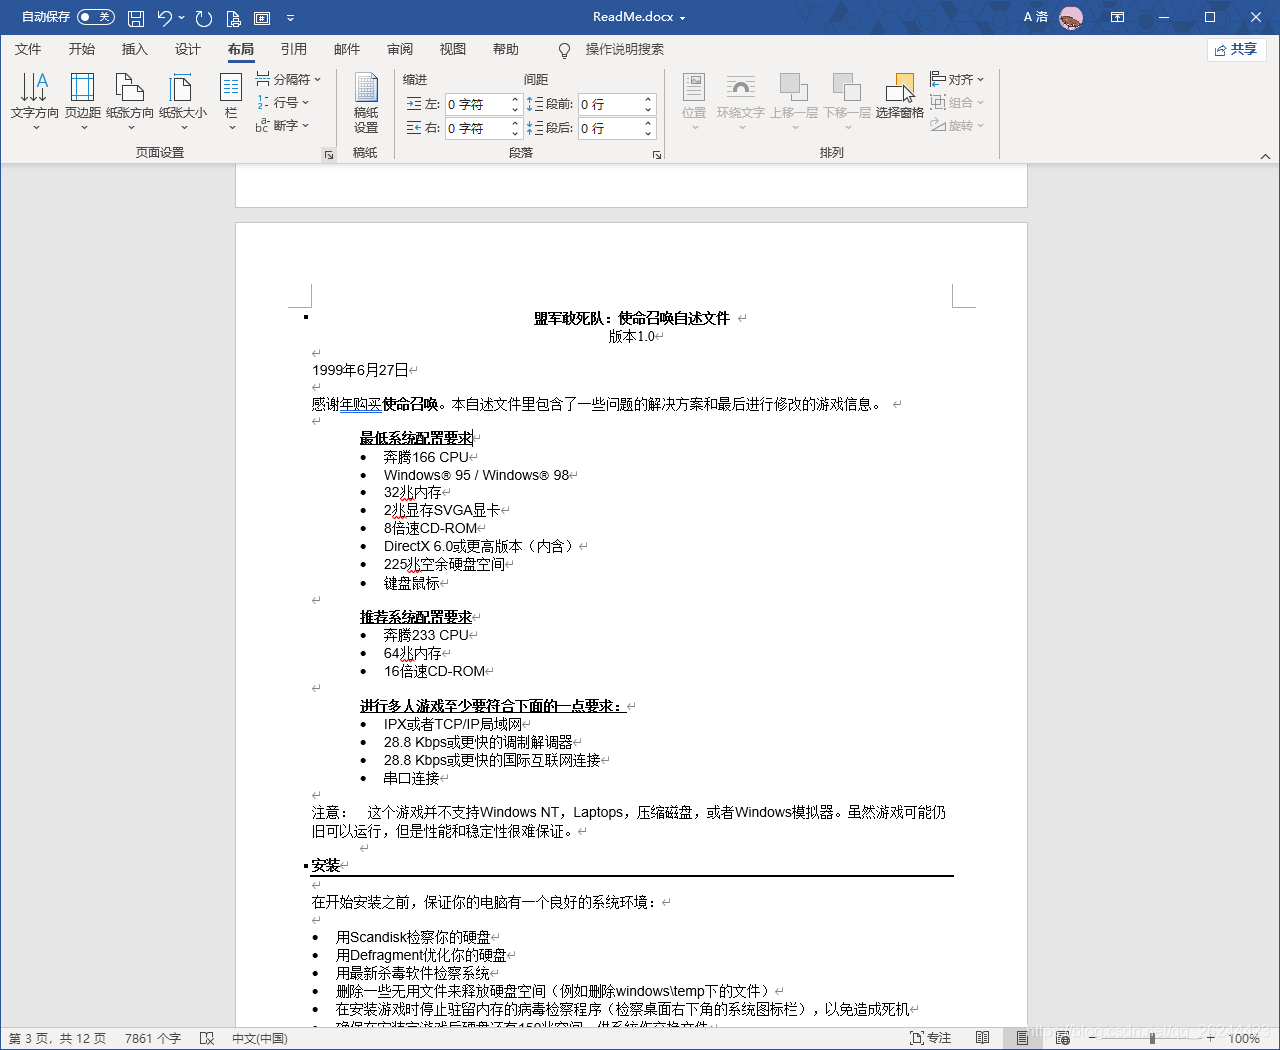Click the print preview icon in quick access
The height and width of the screenshot is (1050, 1280).
click(233, 17)
